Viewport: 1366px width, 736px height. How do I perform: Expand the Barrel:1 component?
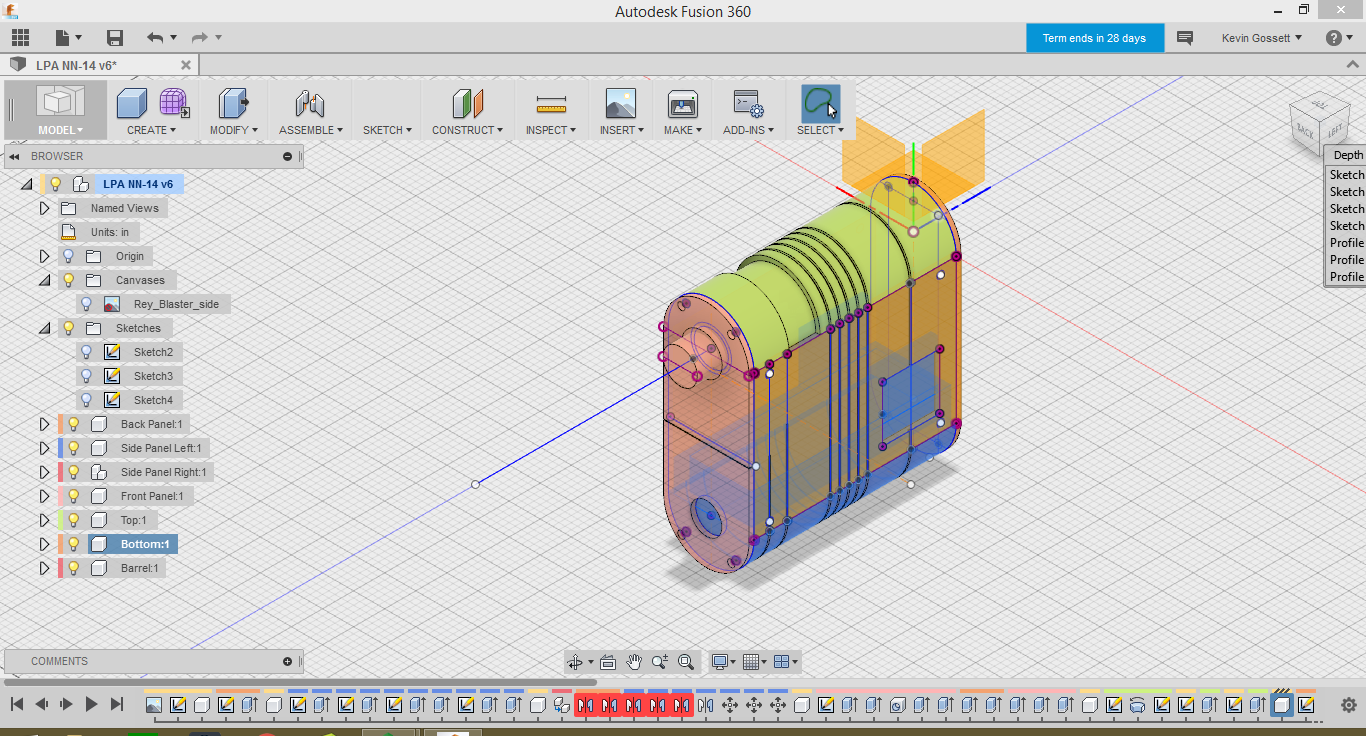(x=44, y=568)
